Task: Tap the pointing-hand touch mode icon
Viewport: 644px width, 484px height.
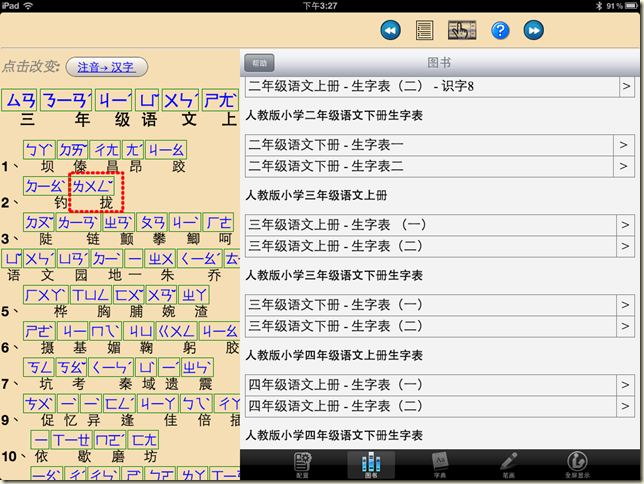Action: tap(462, 30)
